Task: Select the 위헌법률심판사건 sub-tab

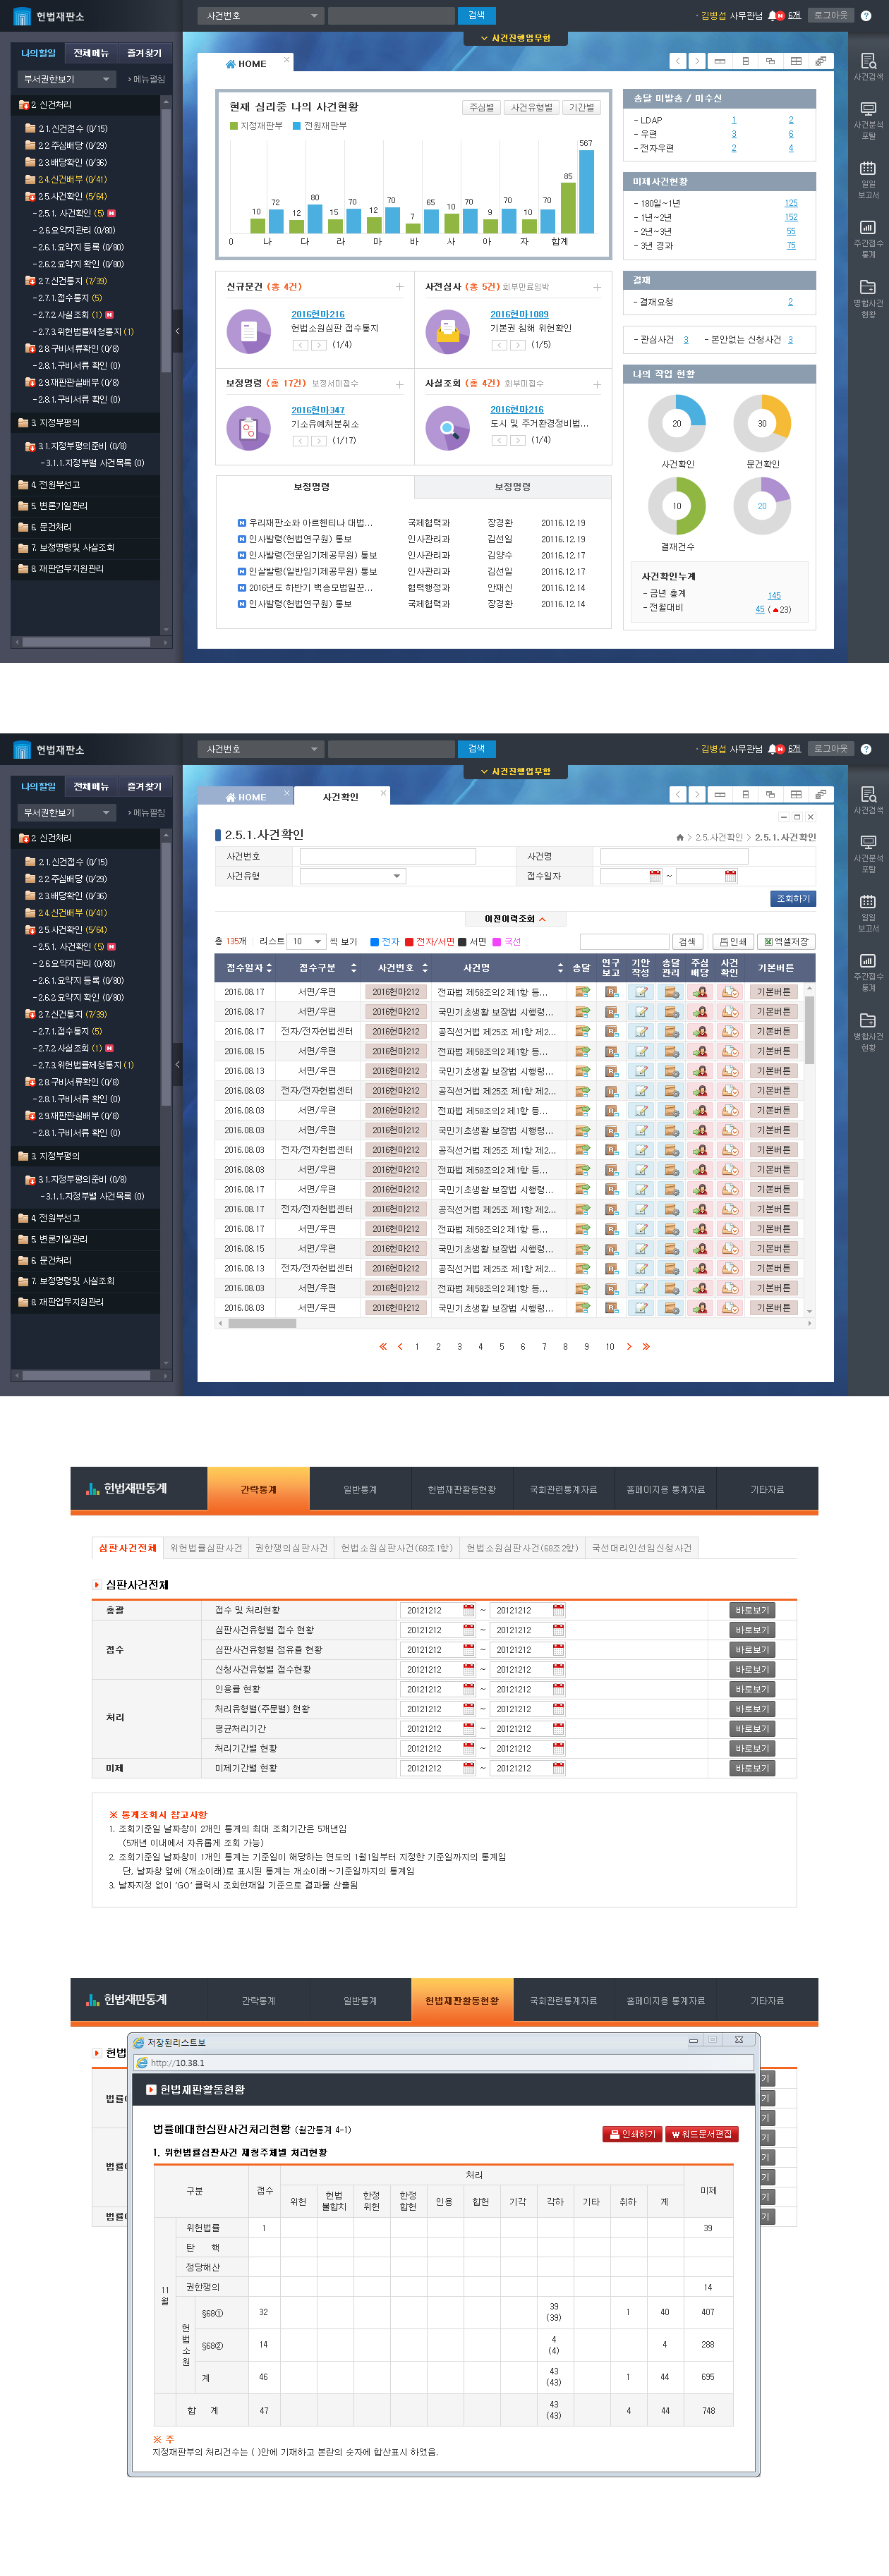Action: 206,1548
